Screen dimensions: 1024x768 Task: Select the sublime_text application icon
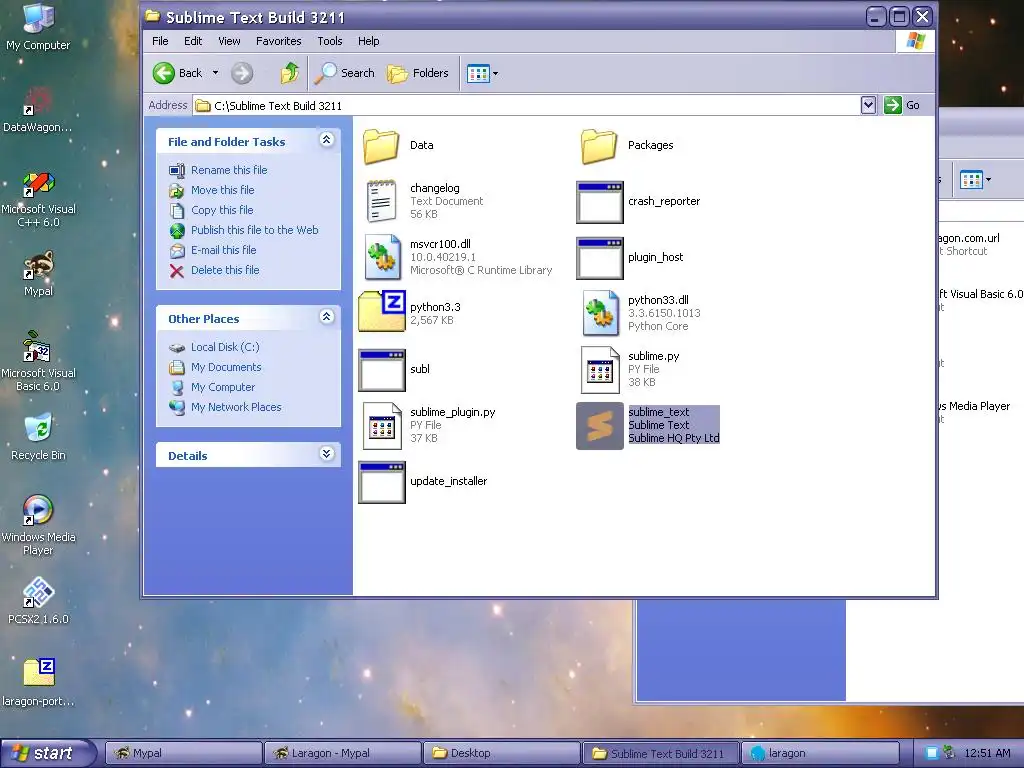(600, 426)
